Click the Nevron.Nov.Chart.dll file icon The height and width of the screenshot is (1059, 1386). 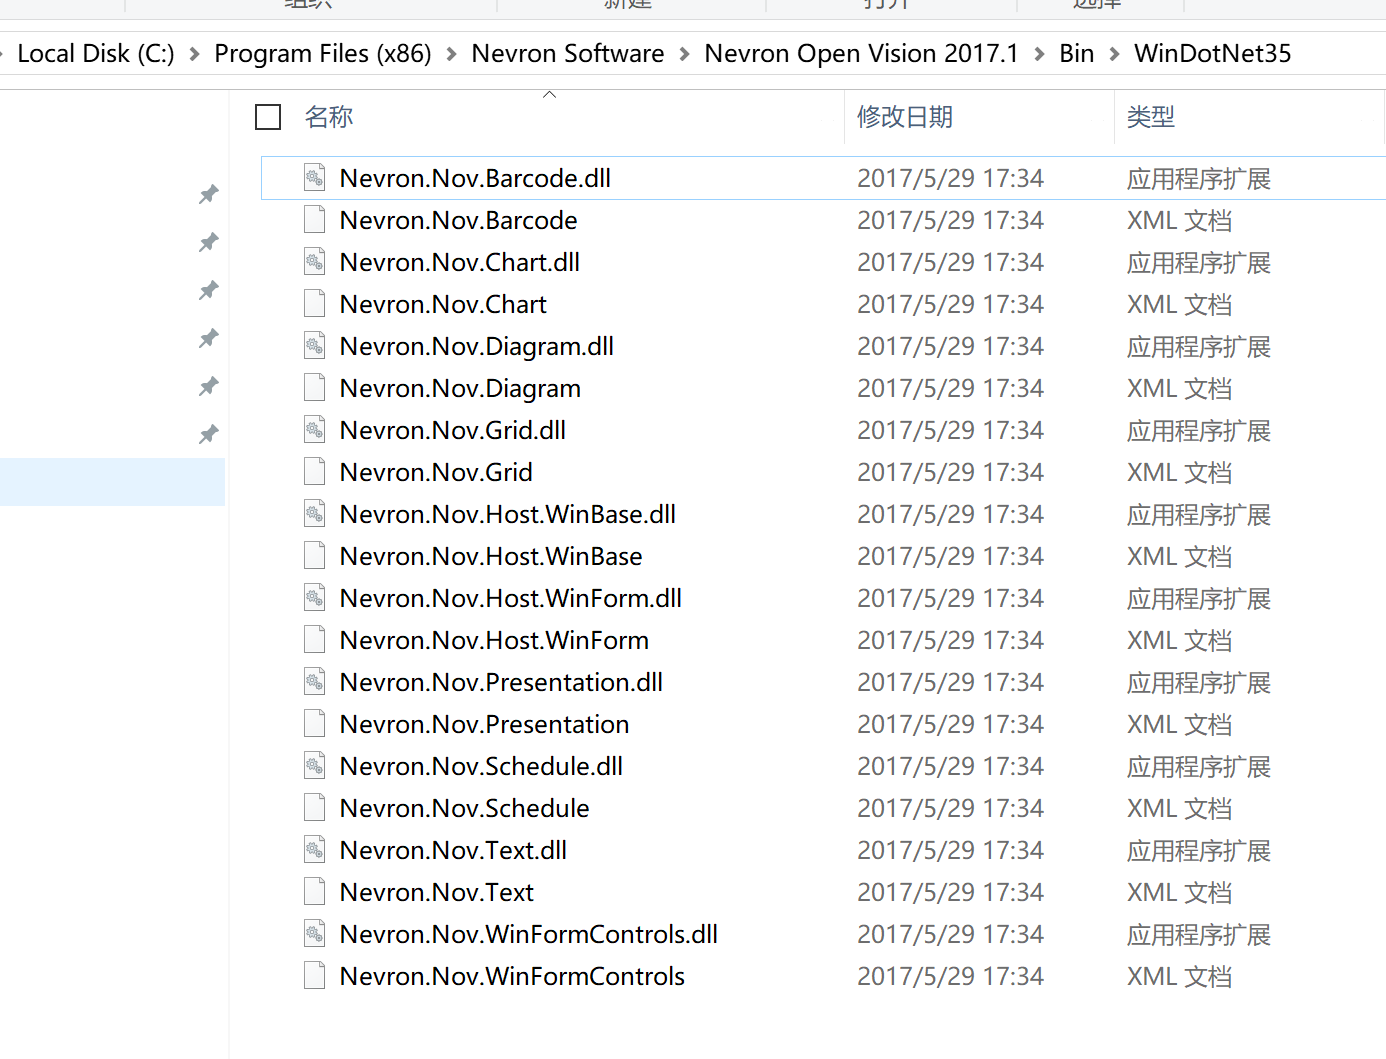[314, 262]
